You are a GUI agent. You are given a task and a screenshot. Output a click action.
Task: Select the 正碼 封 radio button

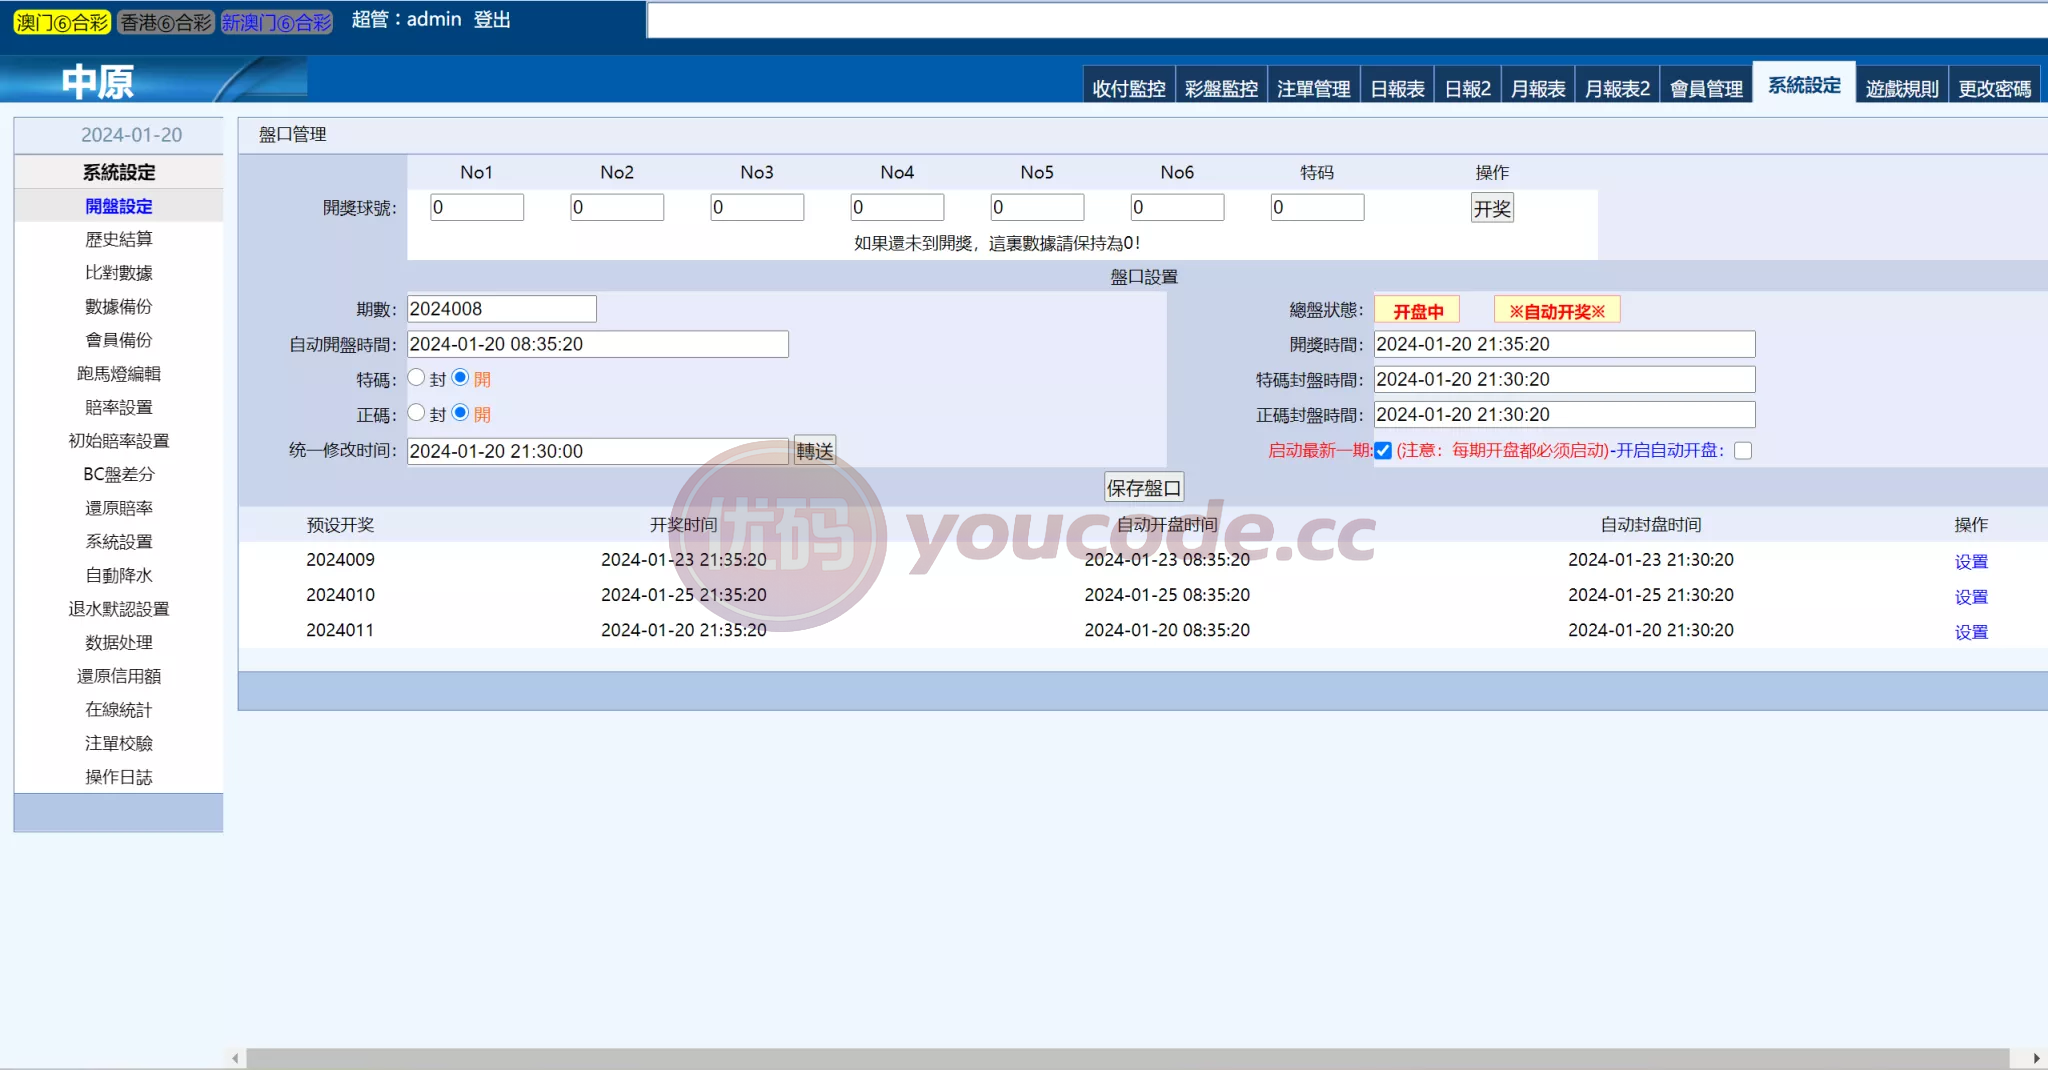pos(417,413)
